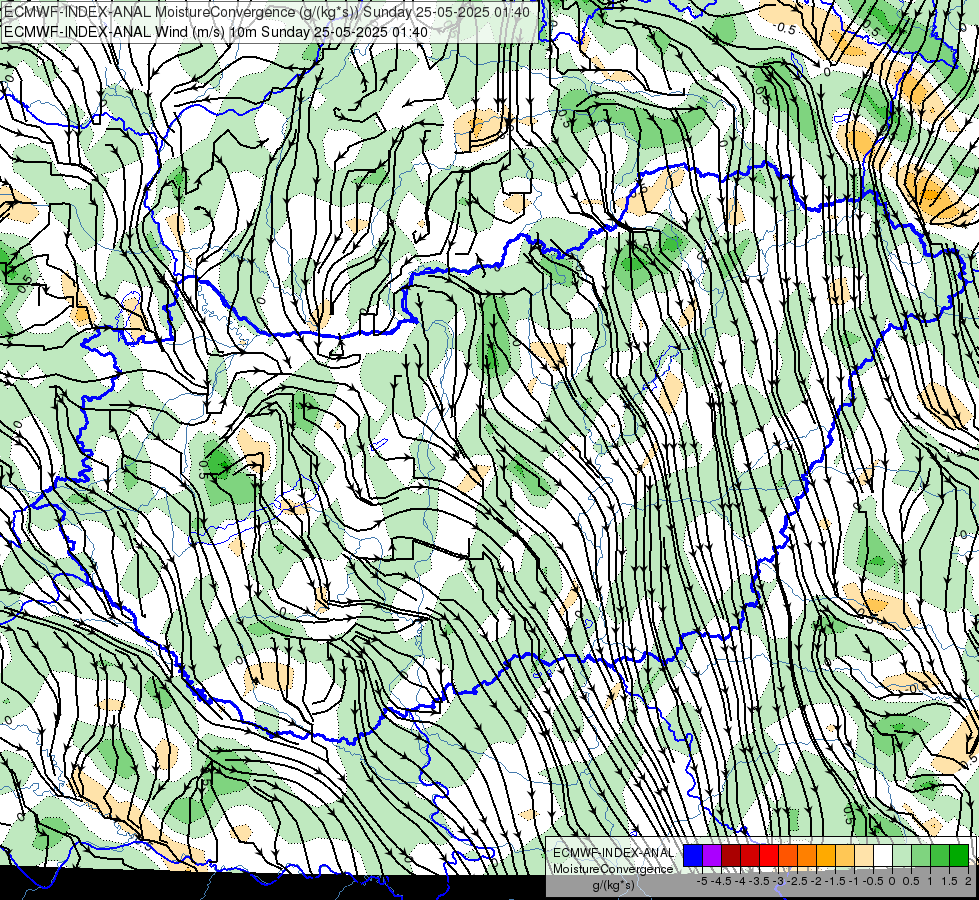
Task: Click the '2' tick label ending the legend
Action: pyautogui.click(x=968, y=881)
